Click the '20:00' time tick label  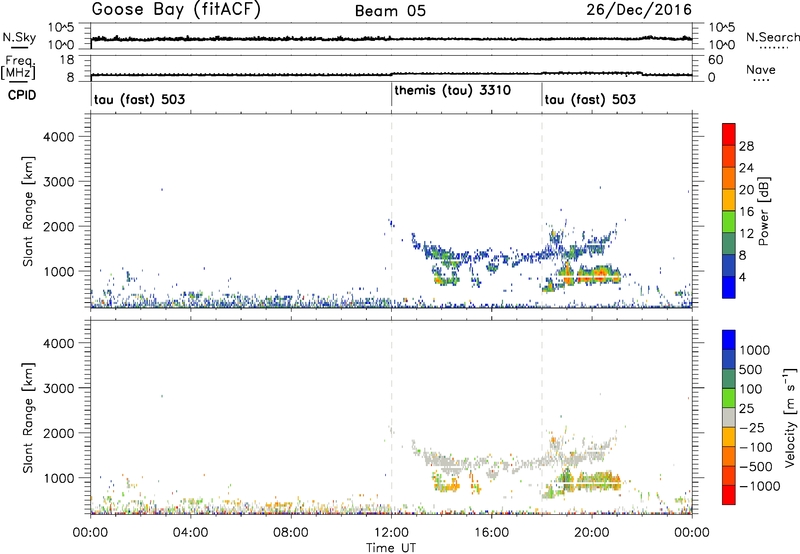pos(591,533)
